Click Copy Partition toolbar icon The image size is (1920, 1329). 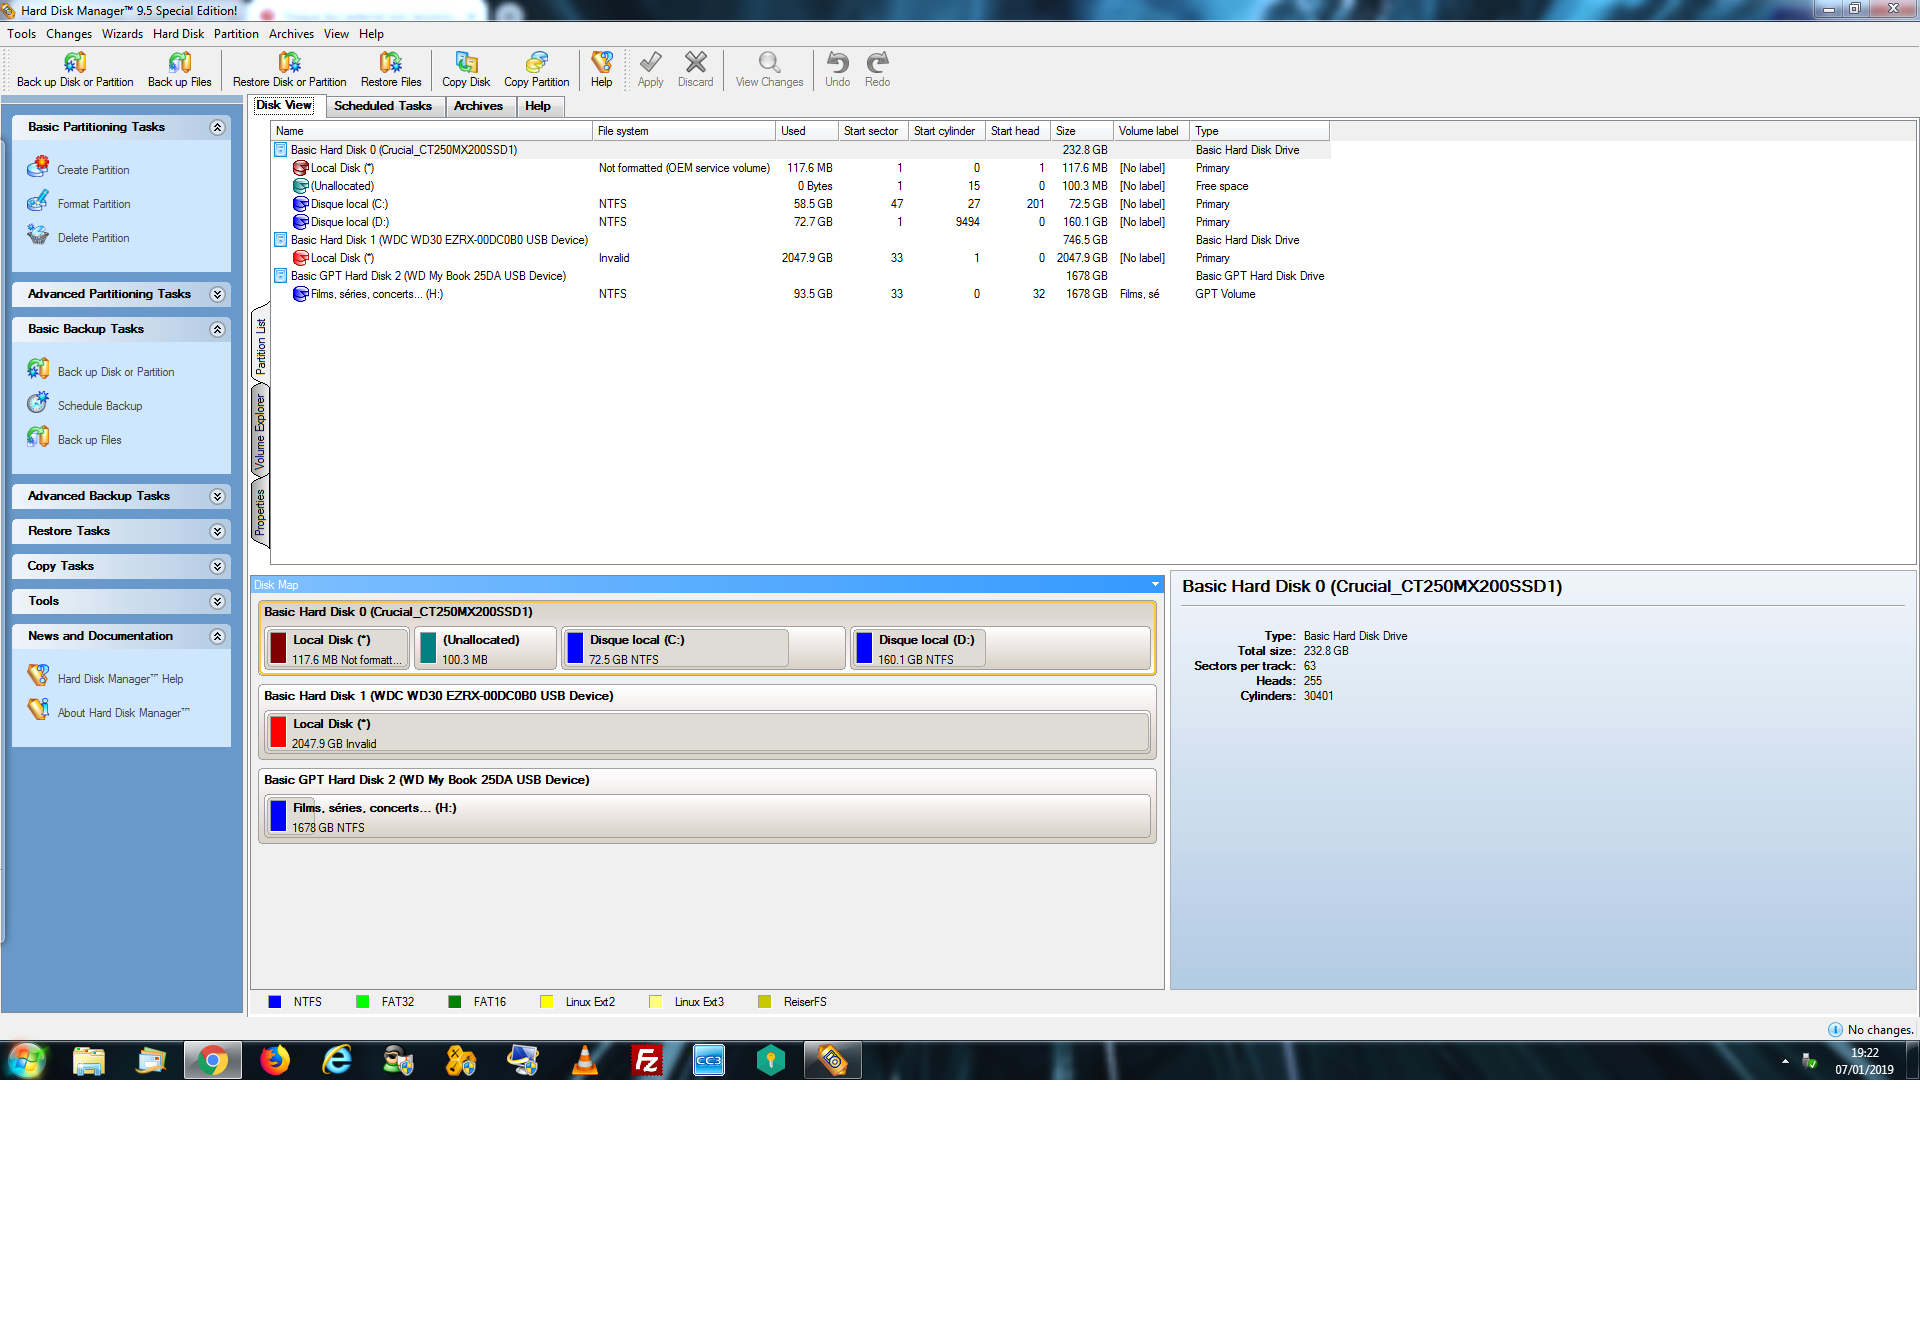537,63
